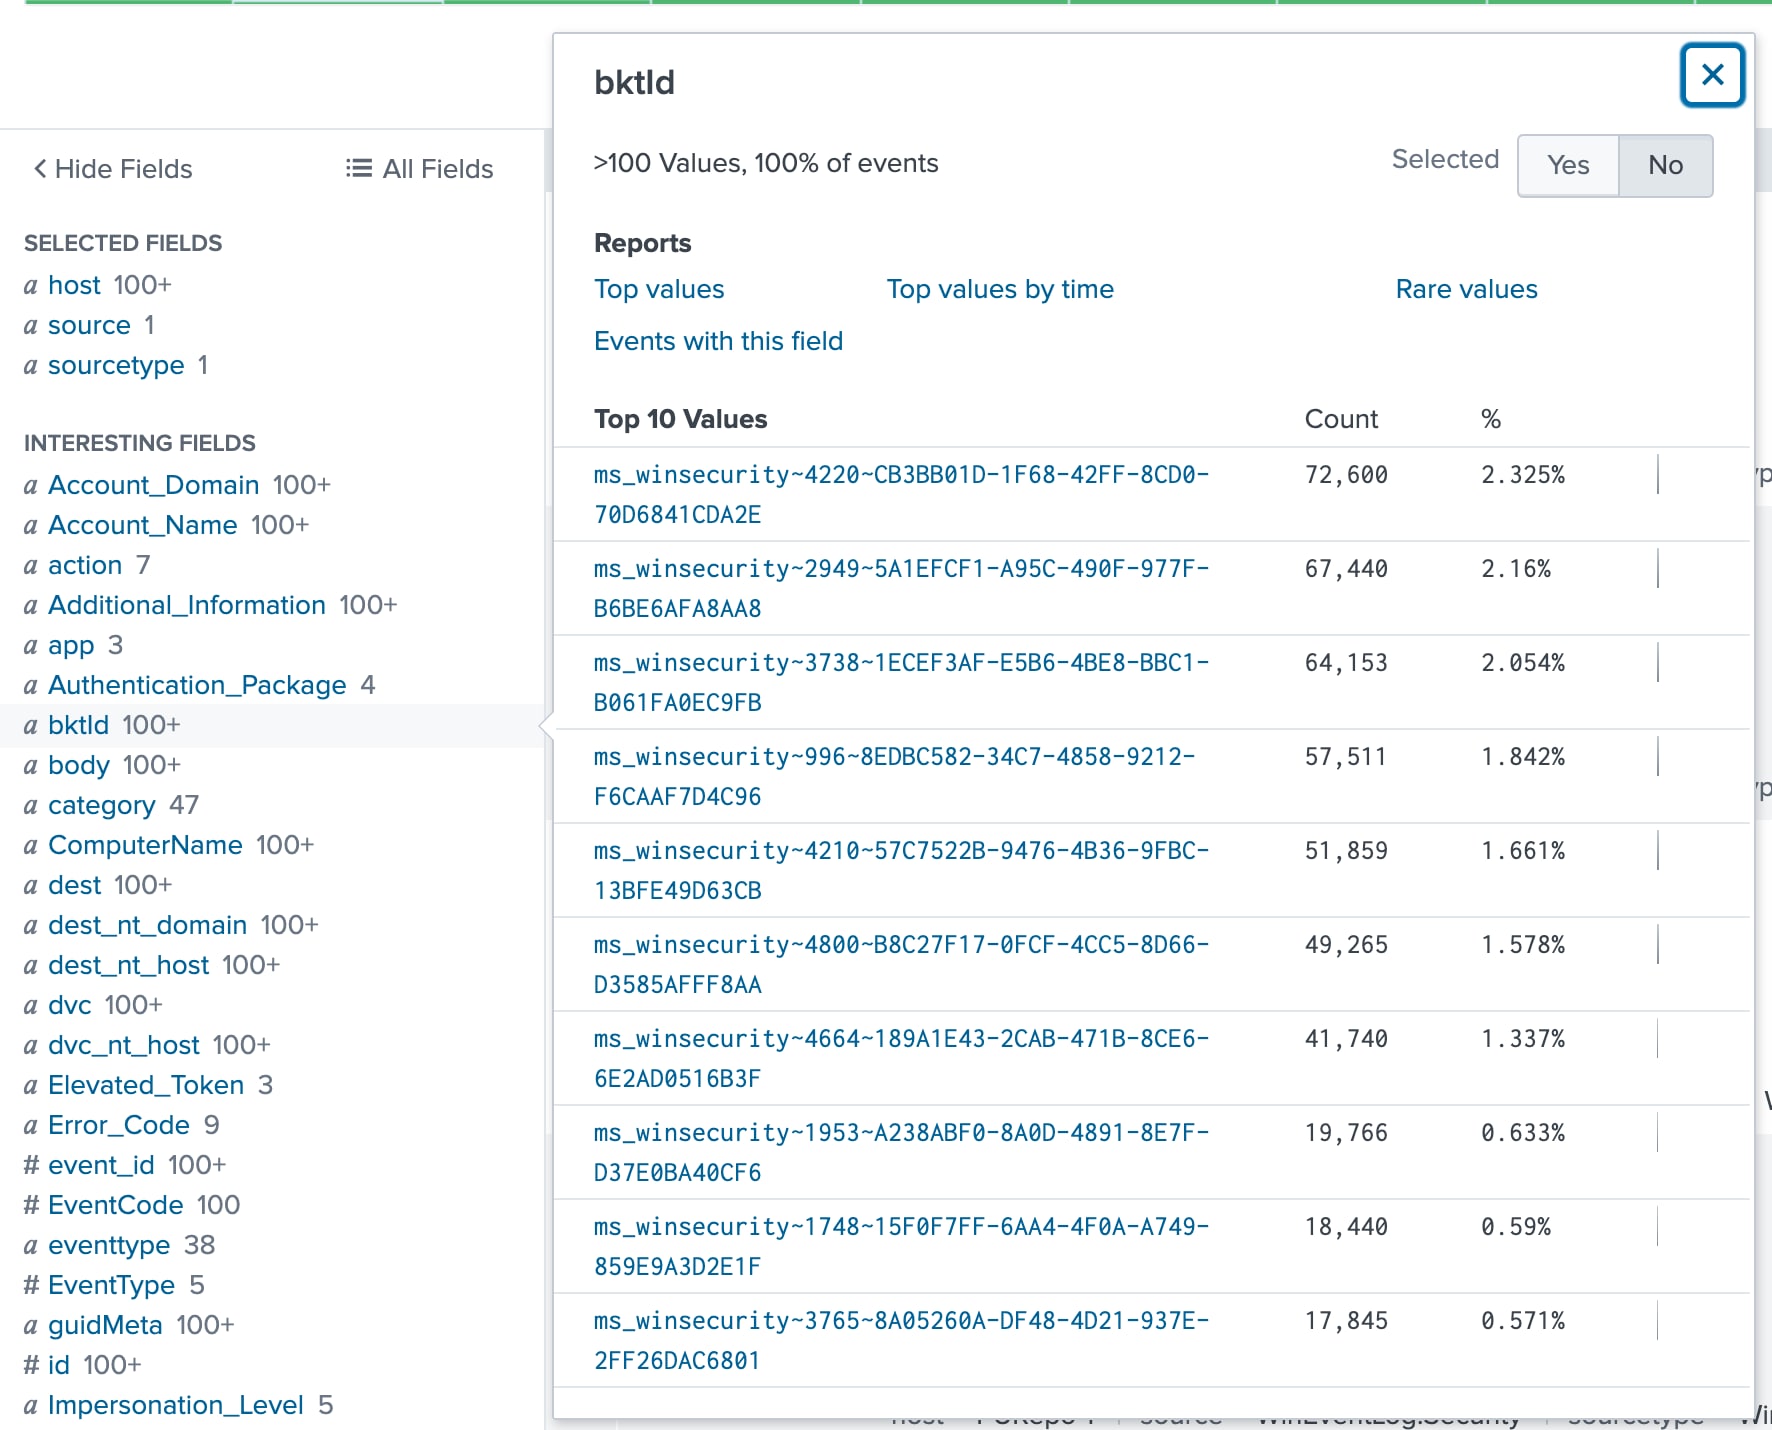The image size is (1772, 1430).
Task: Open Account_Name field details
Action: [x=143, y=525]
